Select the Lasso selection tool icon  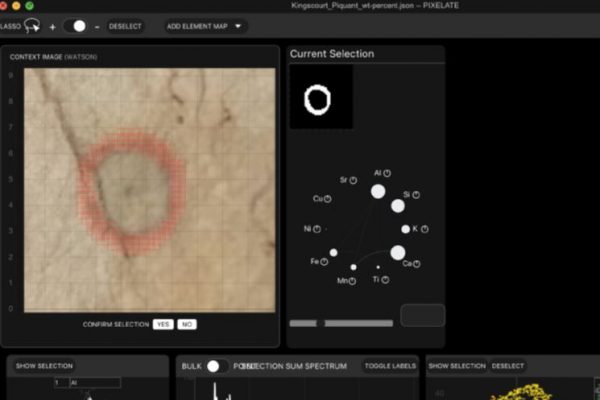coord(34,26)
